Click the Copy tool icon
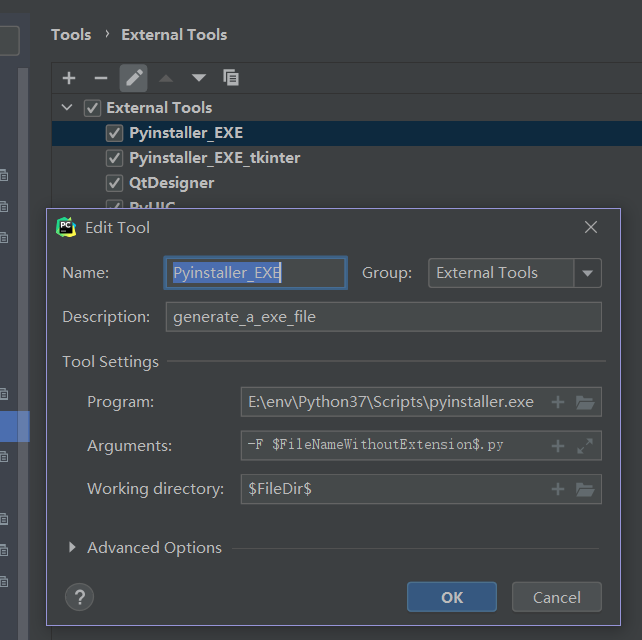This screenshot has width=642, height=640. [x=231, y=78]
